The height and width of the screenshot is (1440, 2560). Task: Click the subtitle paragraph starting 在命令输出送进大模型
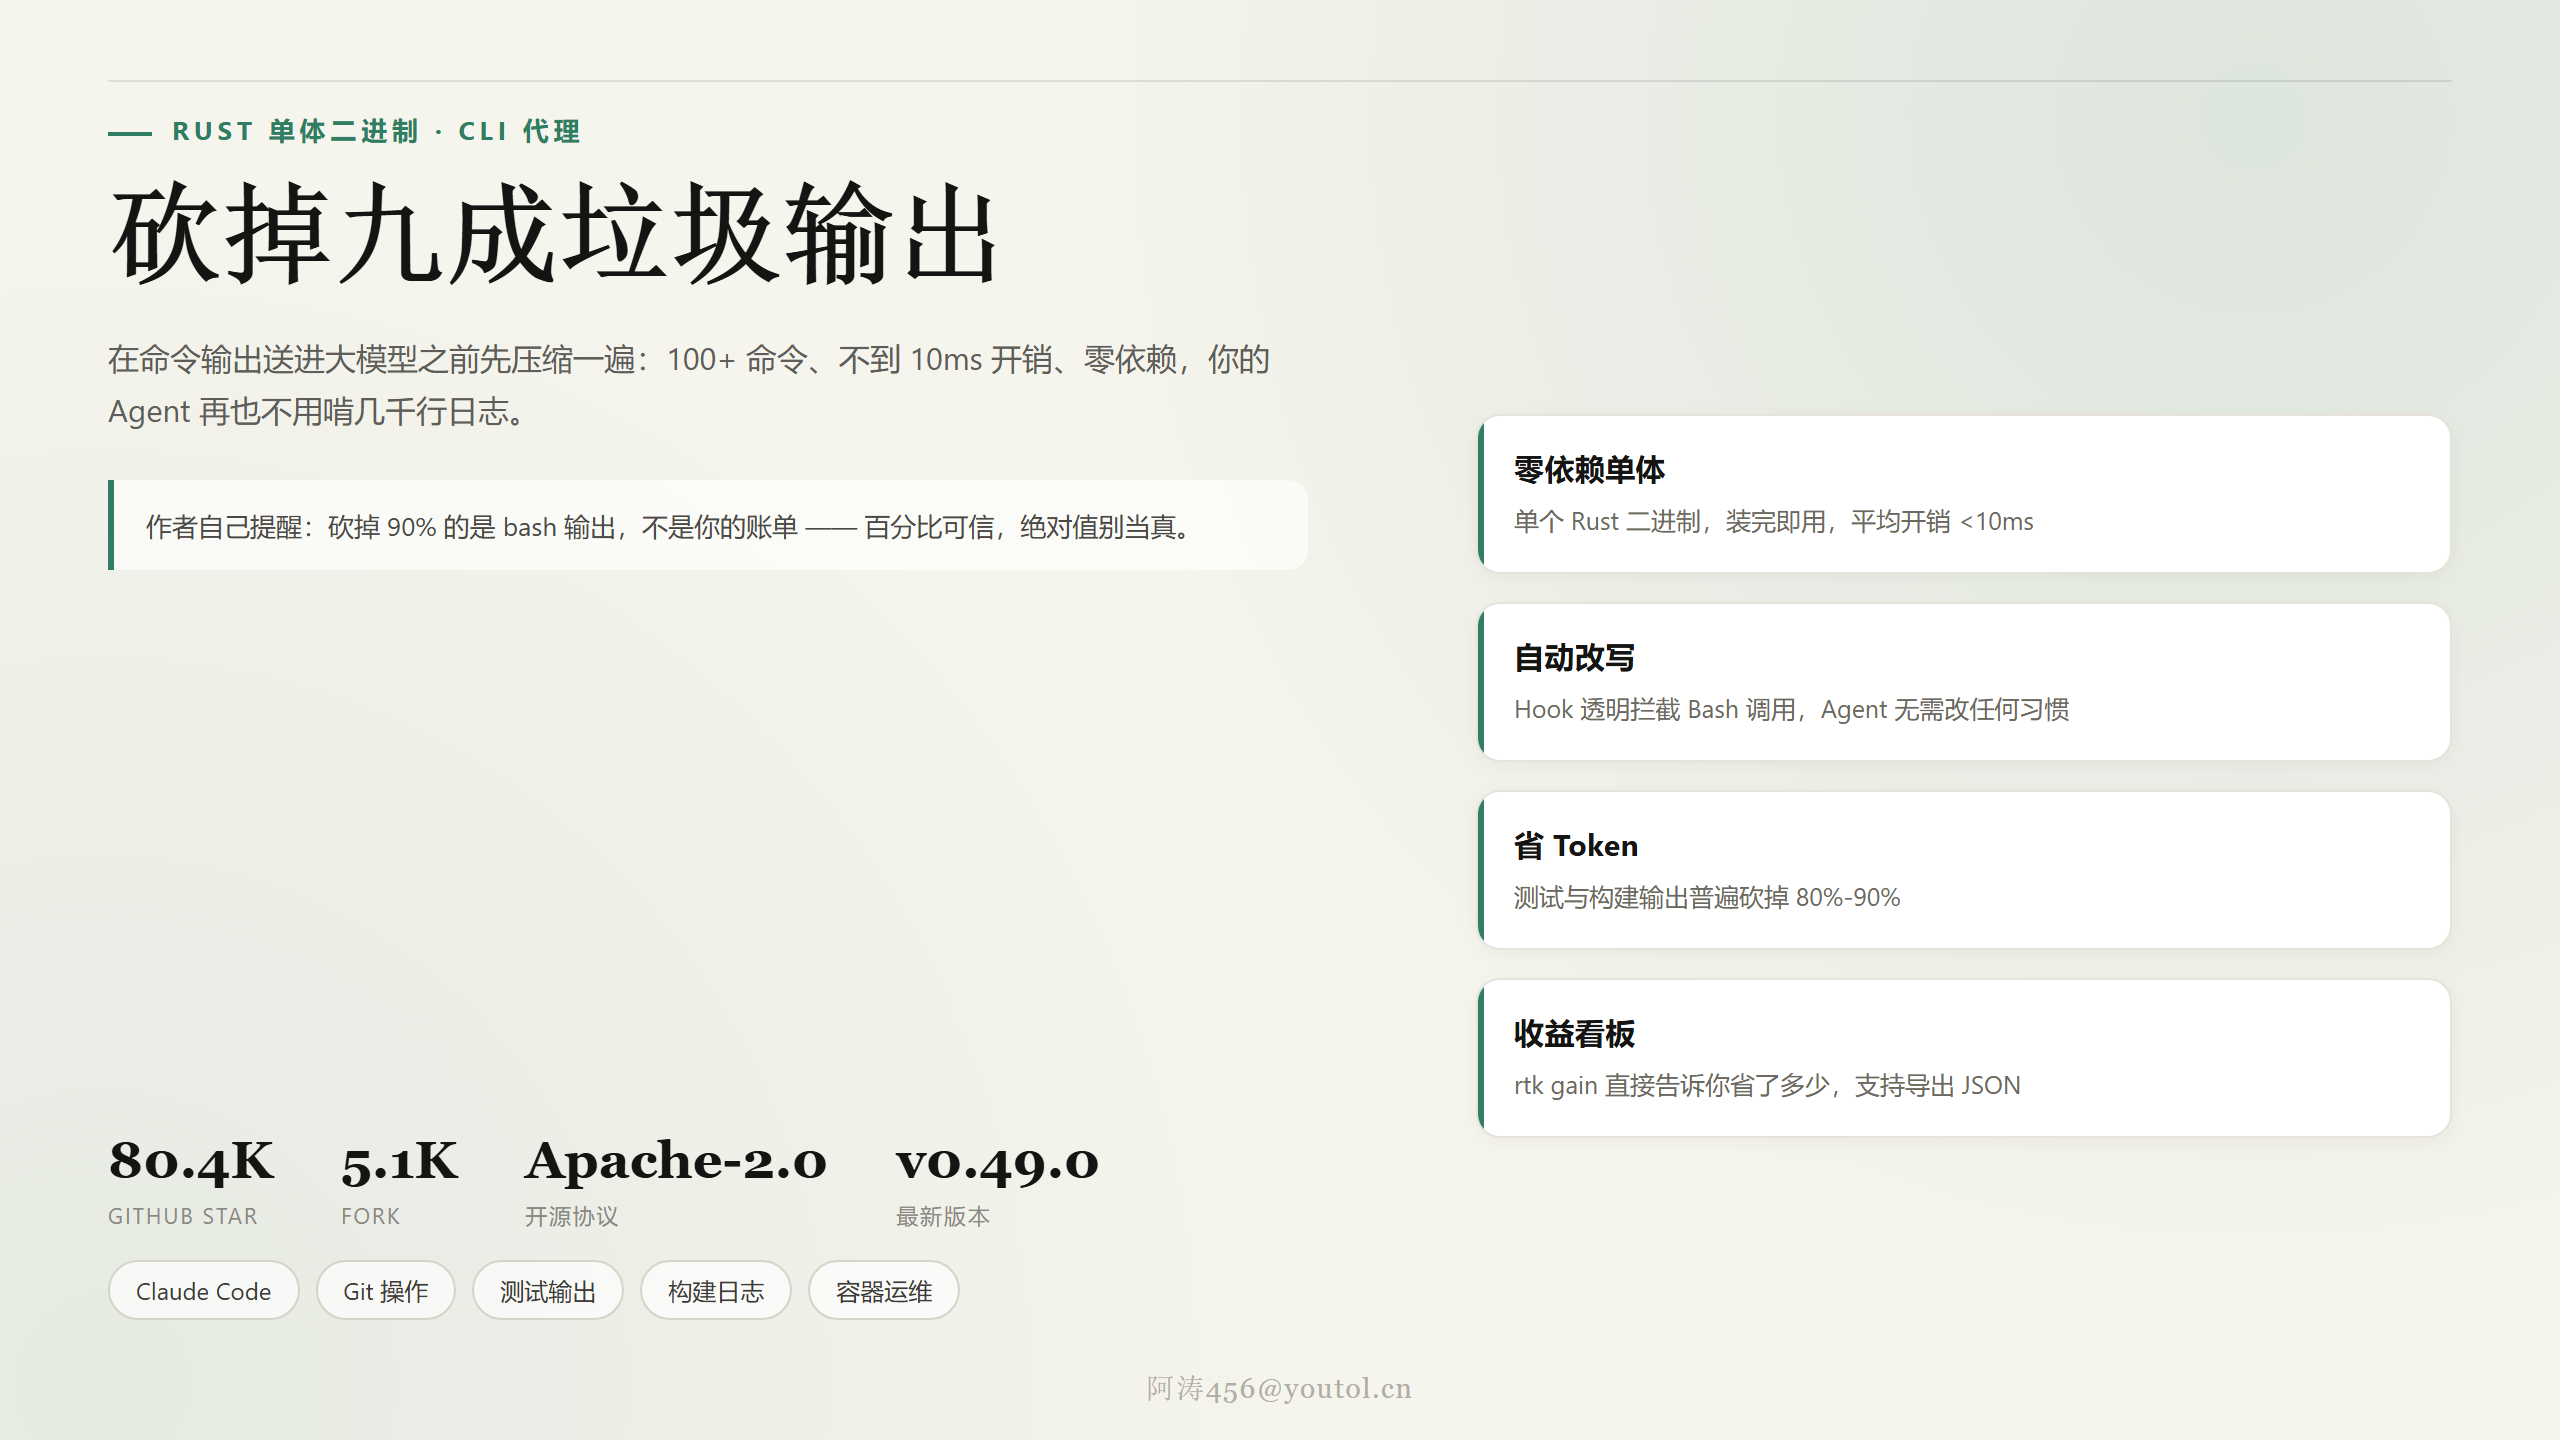pyautogui.click(x=689, y=385)
